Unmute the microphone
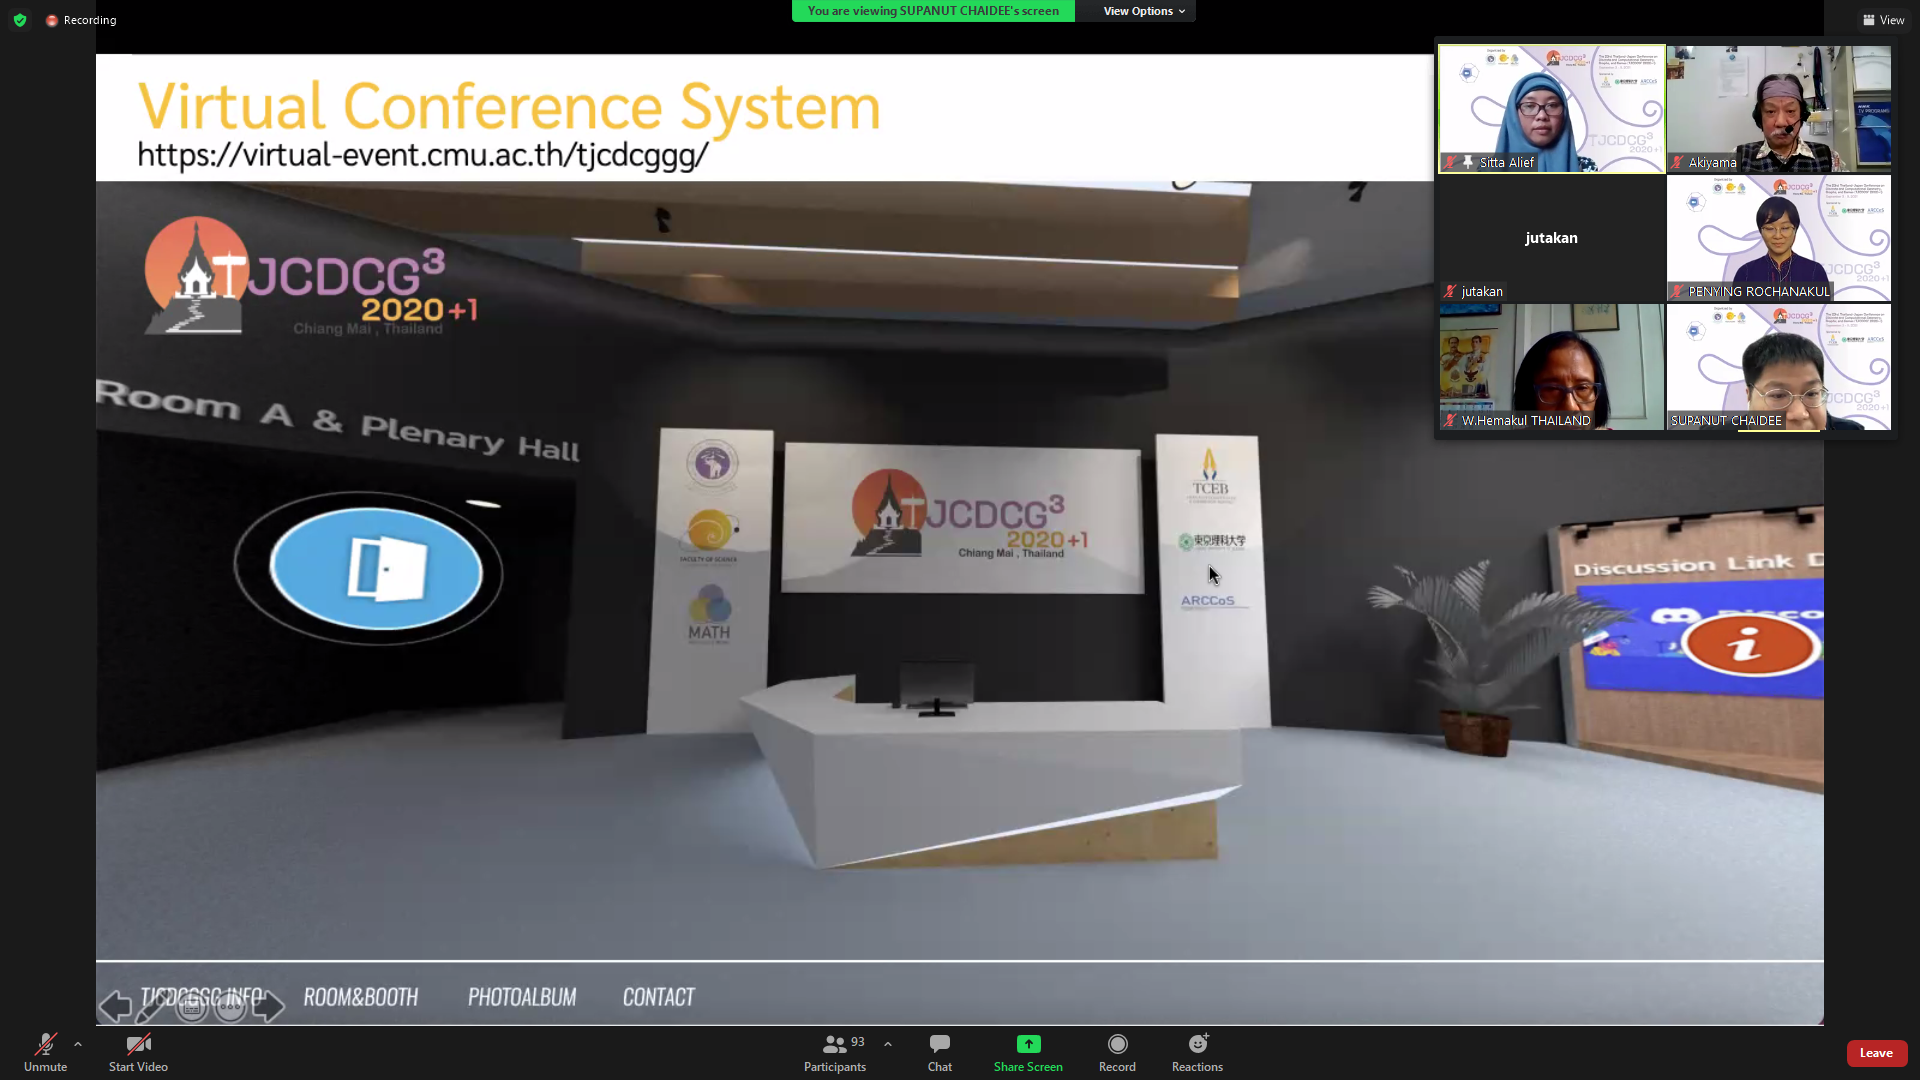Image resolution: width=1920 pixels, height=1080 pixels. click(x=45, y=1053)
